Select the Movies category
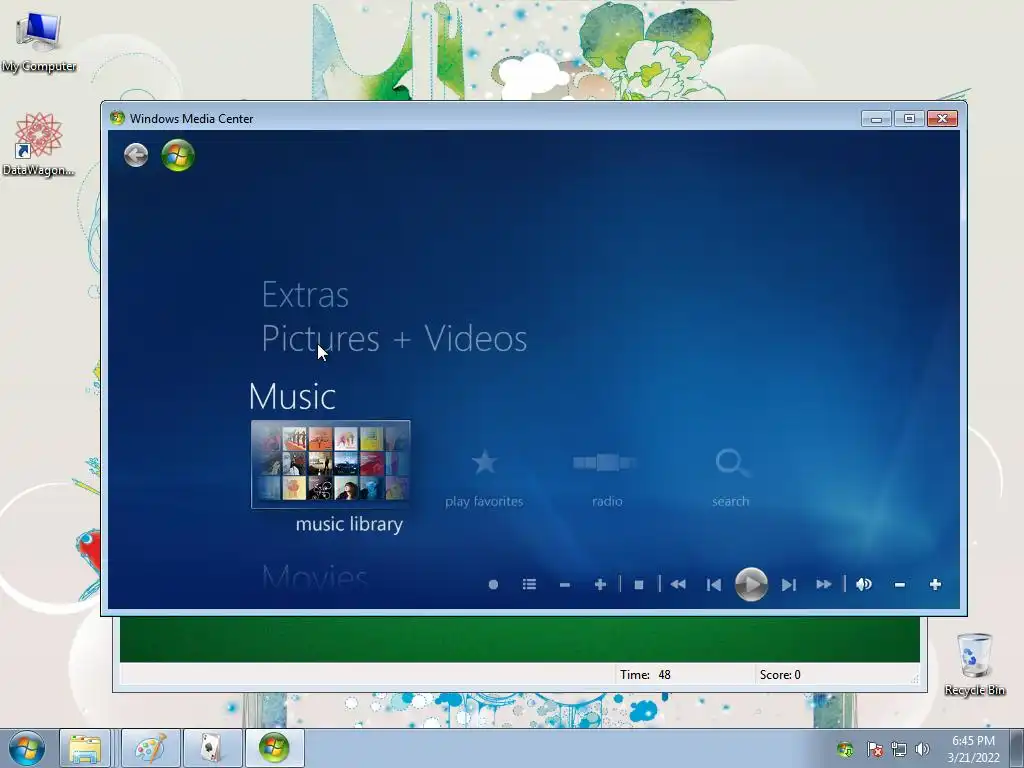The width and height of the screenshot is (1024, 768). [x=315, y=577]
